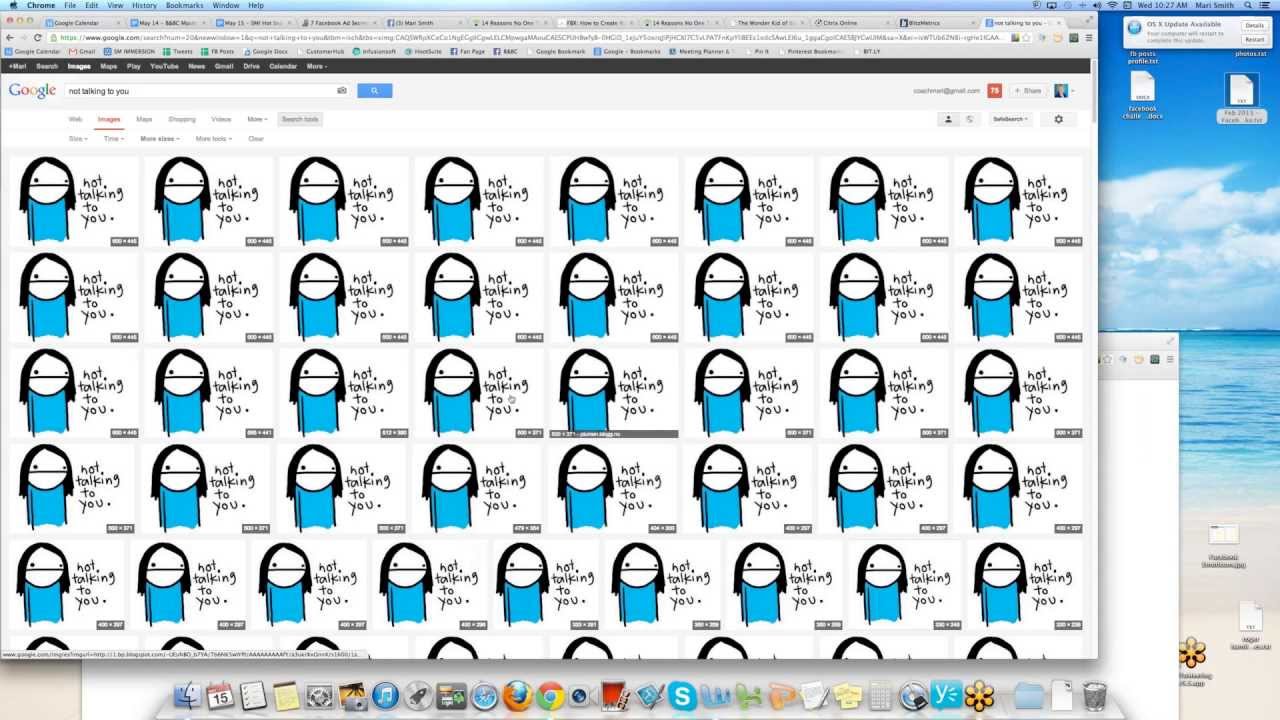This screenshot has height=720, width=1280.
Task: Open search-by-image camera icon in search box
Action: tap(342, 91)
